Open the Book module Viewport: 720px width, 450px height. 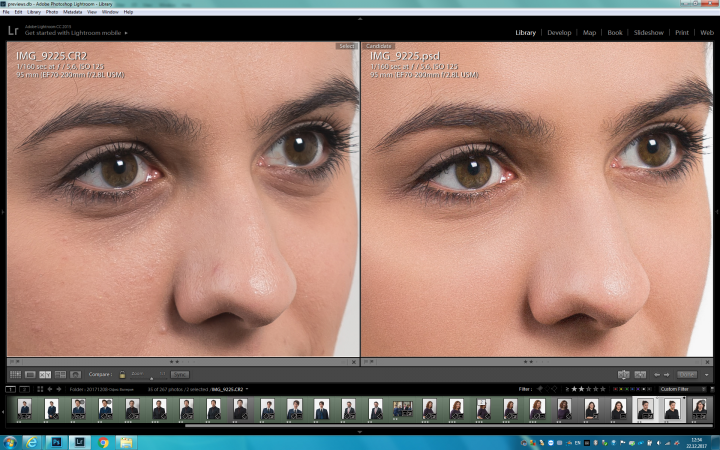coord(615,33)
